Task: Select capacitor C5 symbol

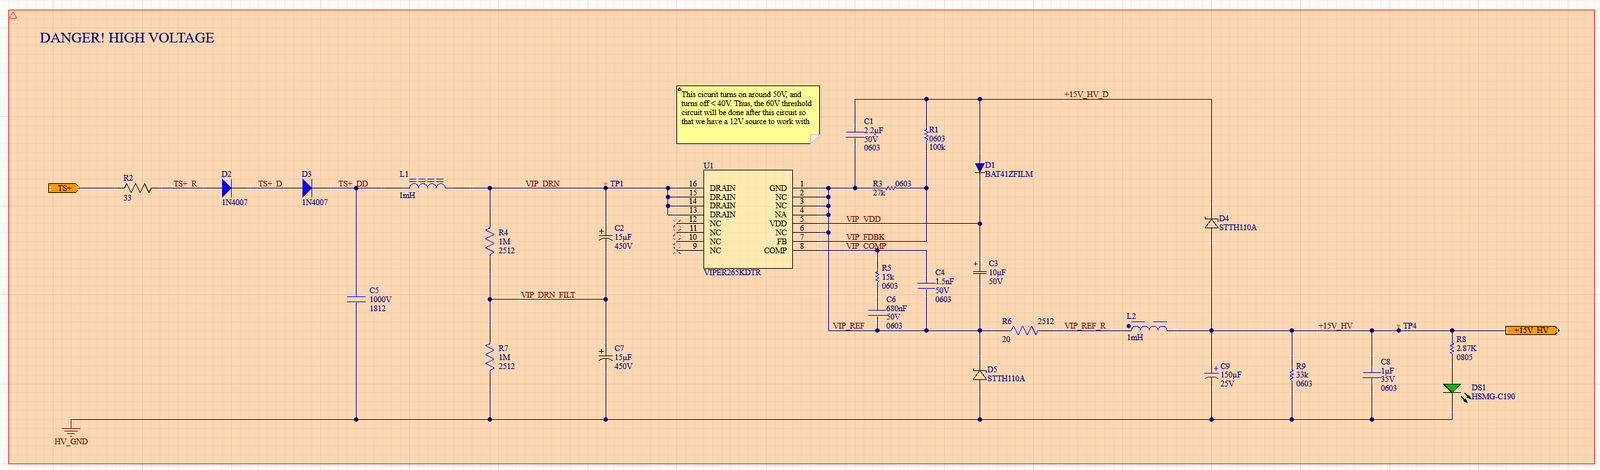Action: [x=357, y=298]
